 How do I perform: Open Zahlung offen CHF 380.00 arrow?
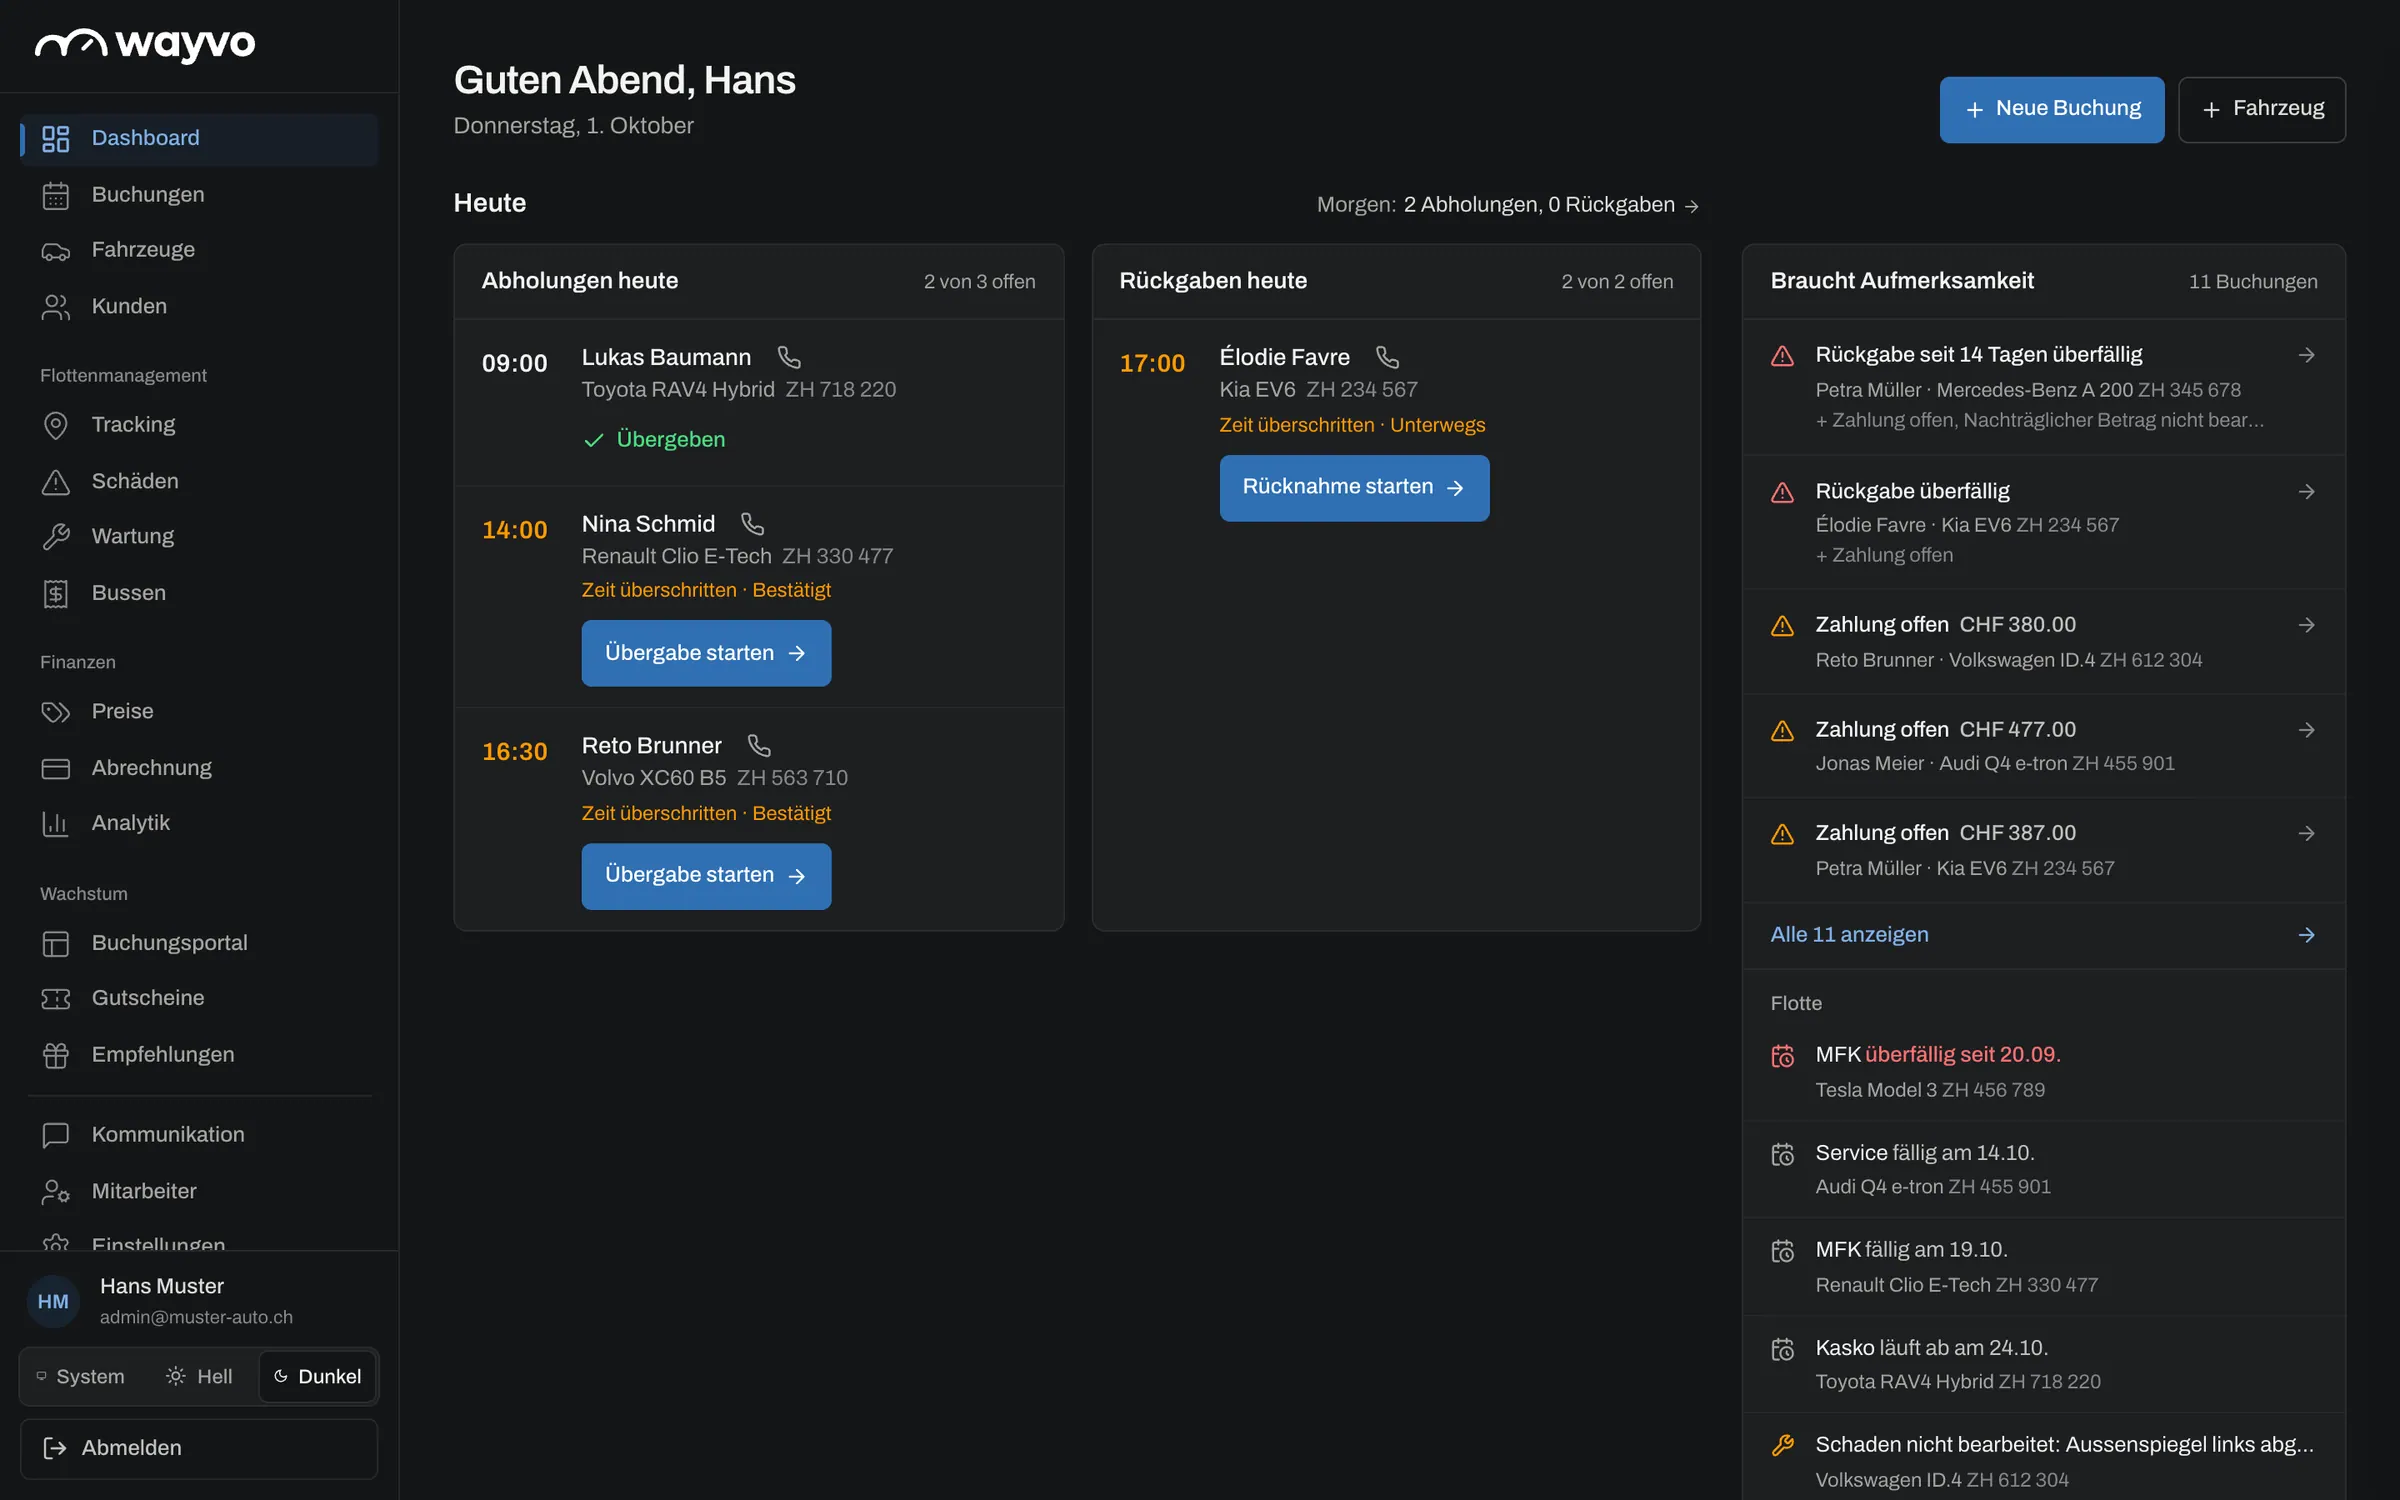click(2306, 625)
